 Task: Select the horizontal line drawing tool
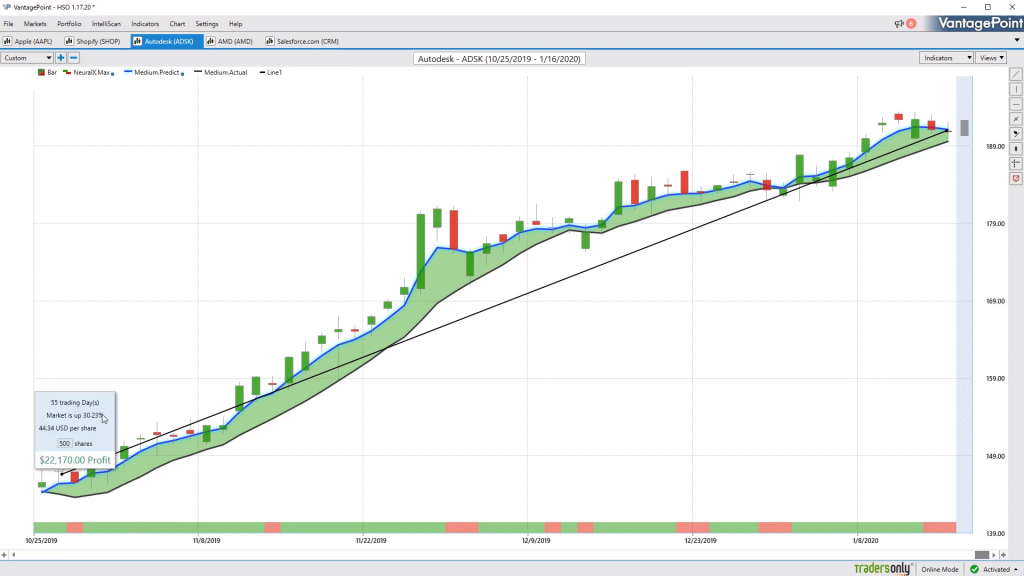(1016, 104)
